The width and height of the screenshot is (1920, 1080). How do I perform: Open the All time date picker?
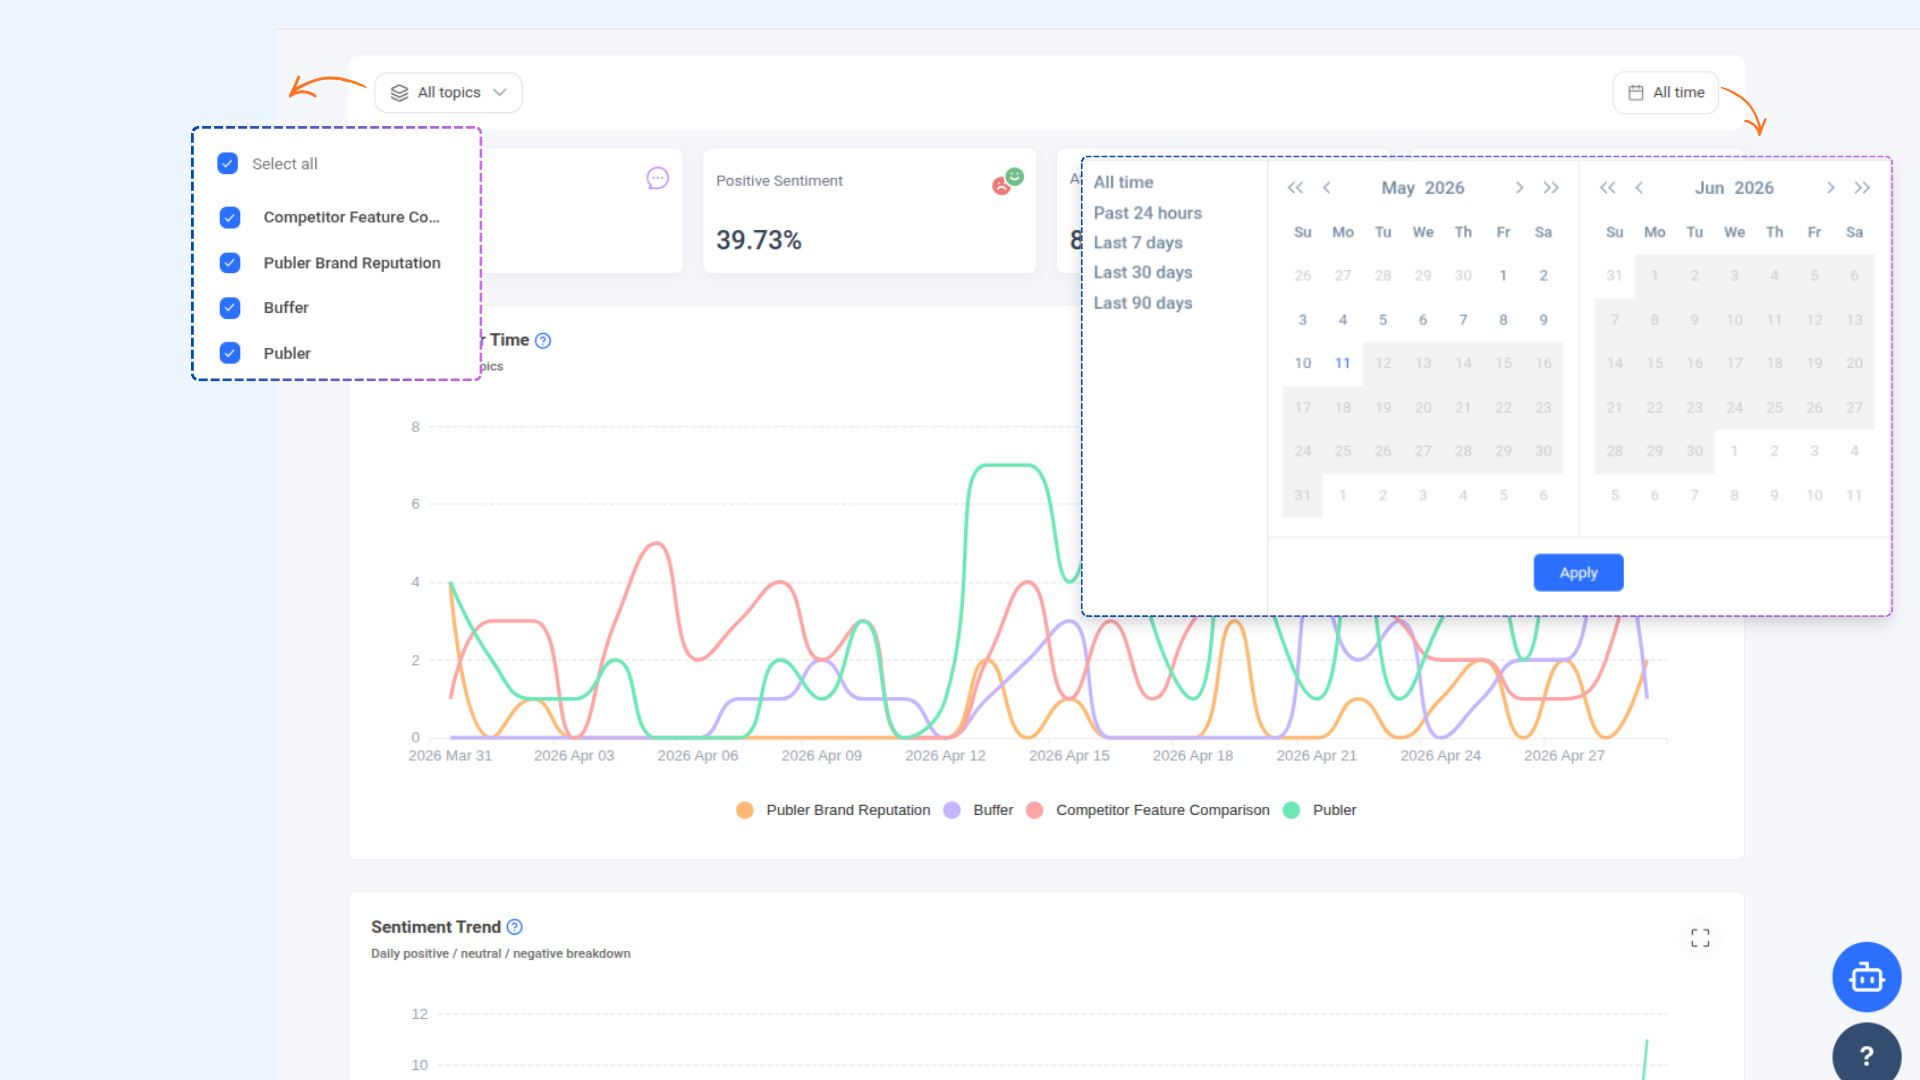[x=1666, y=92]
